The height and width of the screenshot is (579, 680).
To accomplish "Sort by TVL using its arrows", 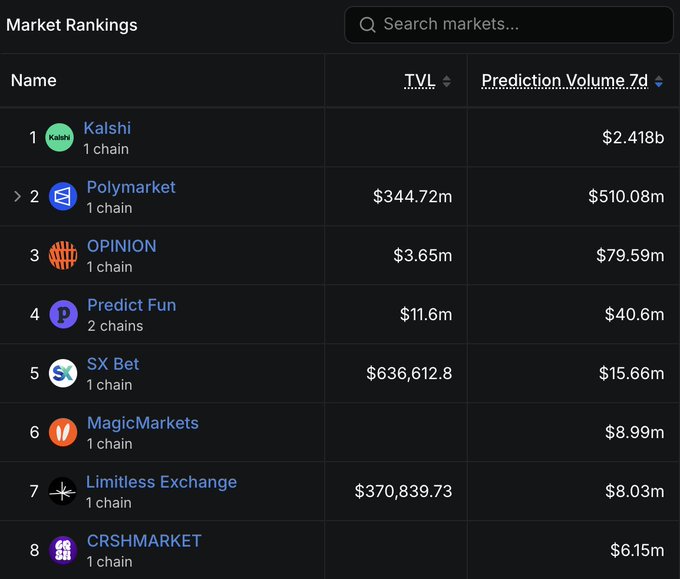I will click(446, 81).
